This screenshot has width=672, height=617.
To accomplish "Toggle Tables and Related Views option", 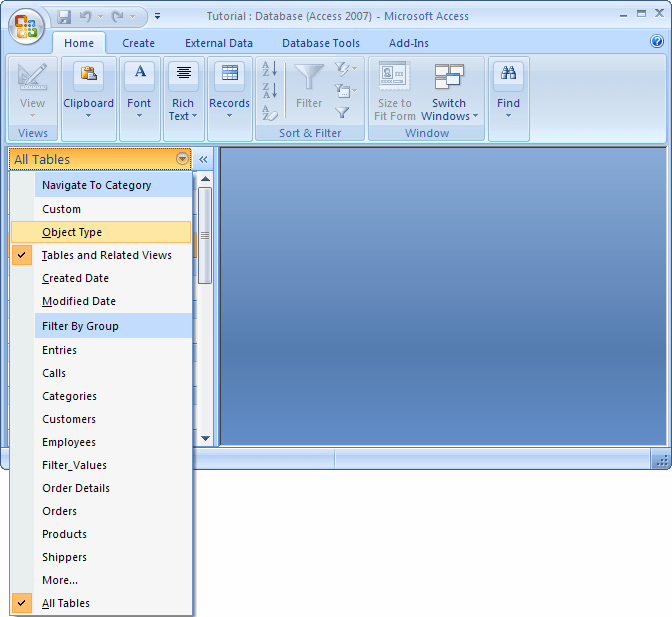I will [x=101, y=255].
